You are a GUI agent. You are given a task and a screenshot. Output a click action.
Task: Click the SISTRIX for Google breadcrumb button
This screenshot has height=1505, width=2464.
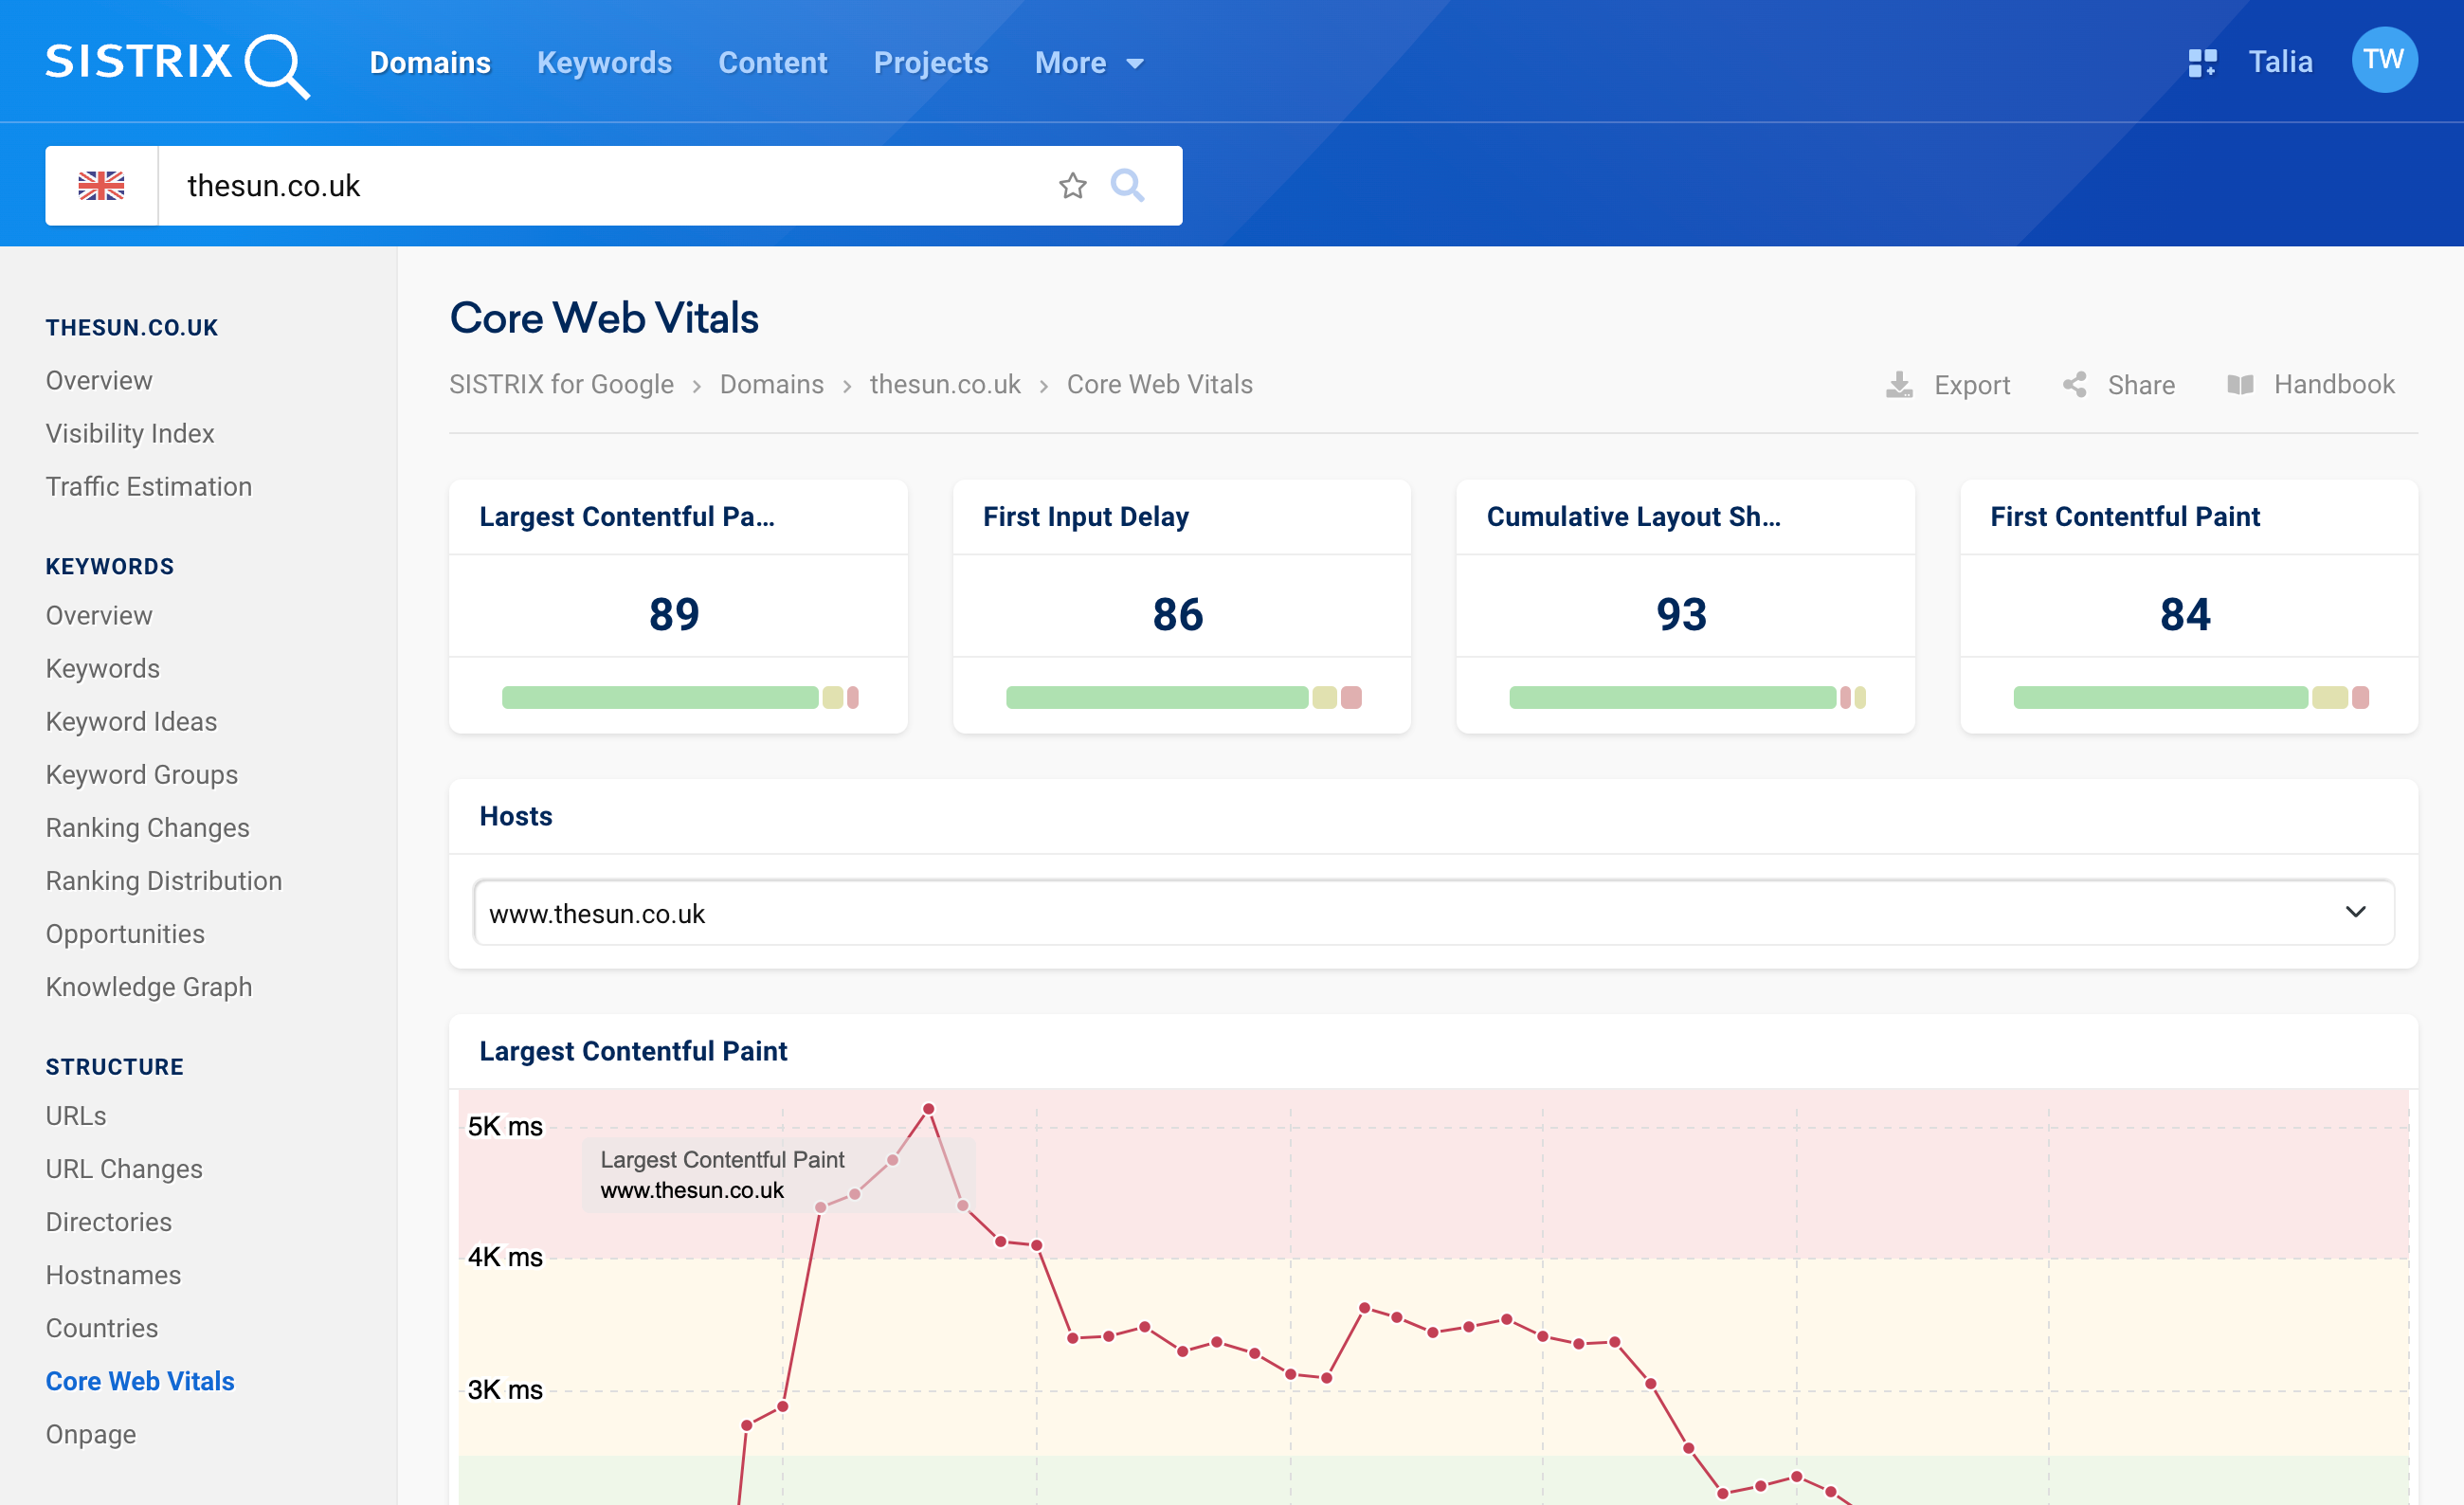coord(560,384)
